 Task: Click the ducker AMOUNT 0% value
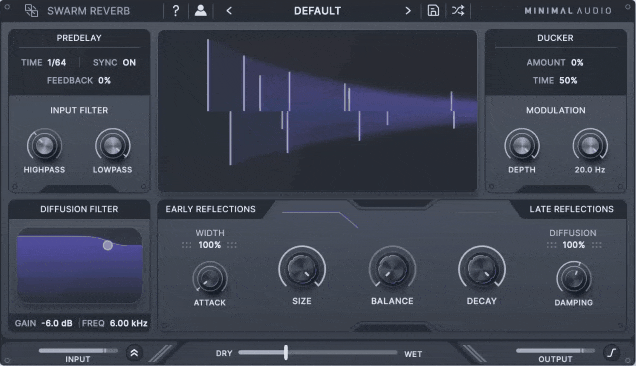click(x=577, y=62)
